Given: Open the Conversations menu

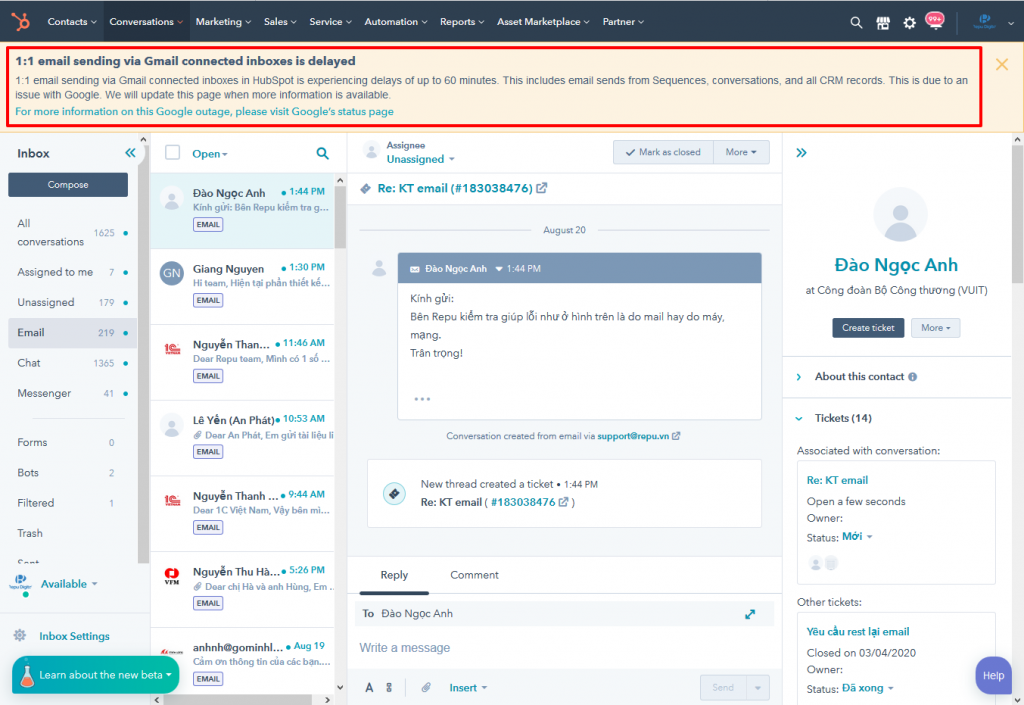Looking at the screenshot, I should coord(146,22).
